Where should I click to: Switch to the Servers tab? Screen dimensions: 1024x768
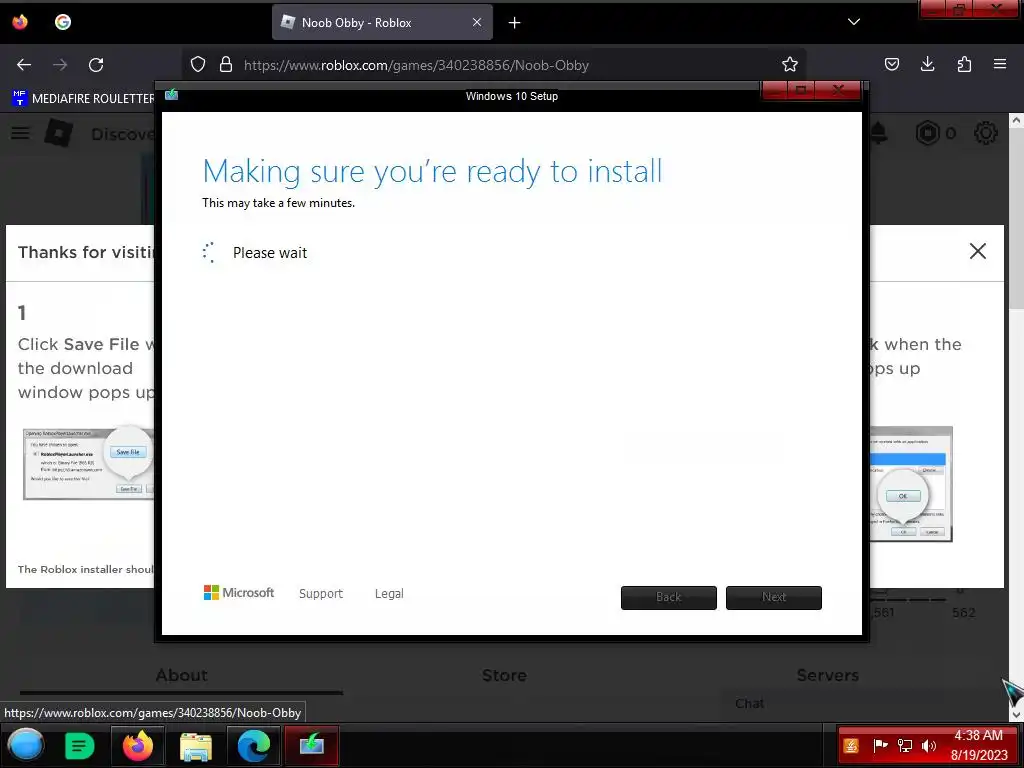pyautogui.click(x=827, y=675)
